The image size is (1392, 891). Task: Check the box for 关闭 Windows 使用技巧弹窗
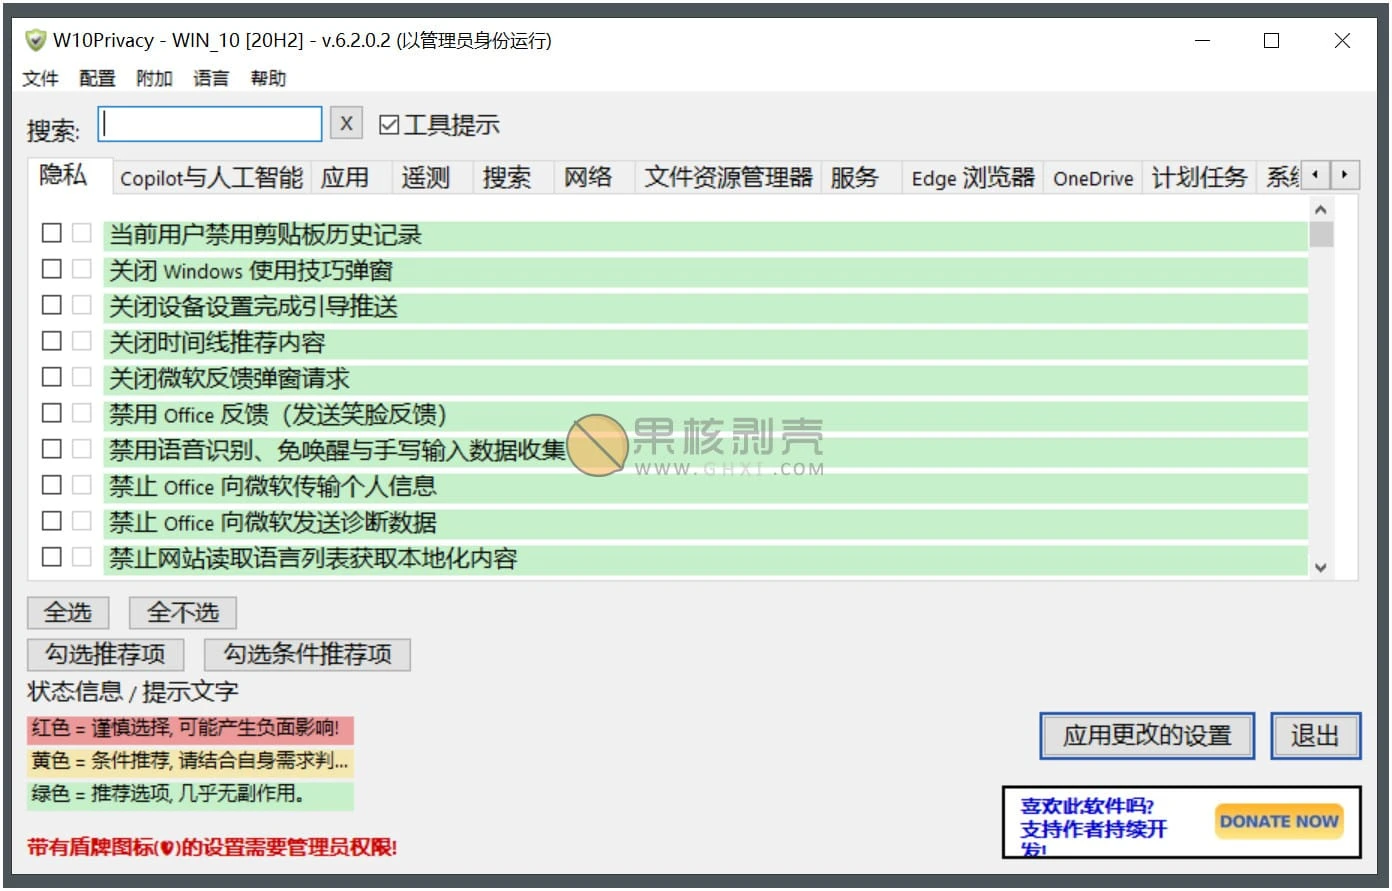click(52, 269)
